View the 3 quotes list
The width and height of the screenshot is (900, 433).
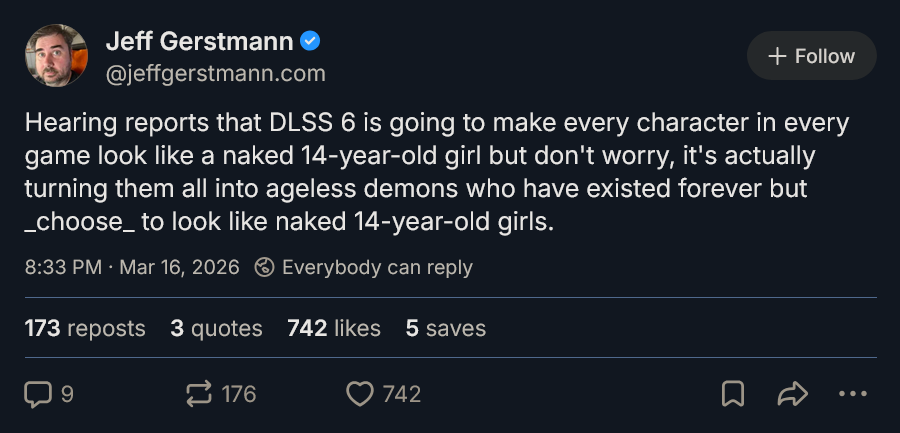click(x=216, y=328)
